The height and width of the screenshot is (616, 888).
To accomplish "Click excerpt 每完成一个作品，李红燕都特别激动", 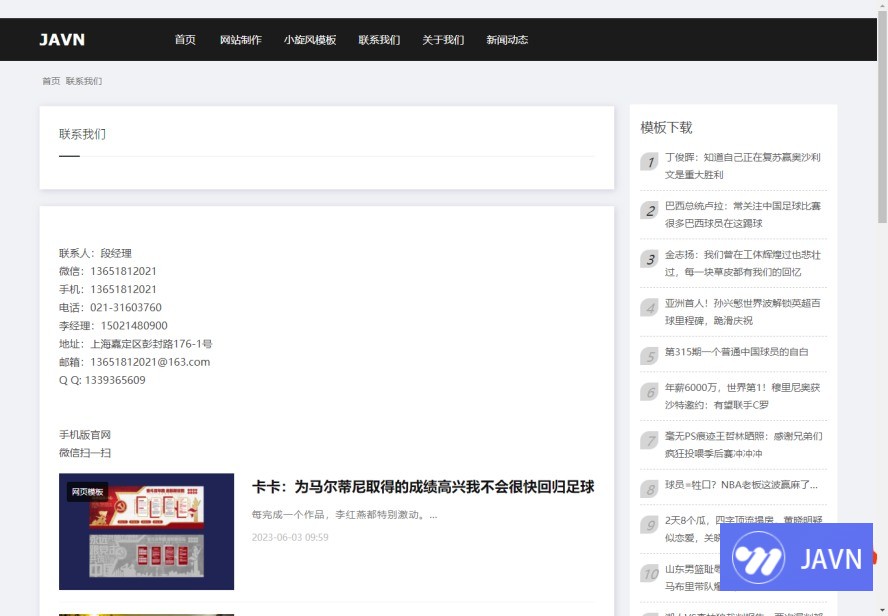I will tap(344, 515).
